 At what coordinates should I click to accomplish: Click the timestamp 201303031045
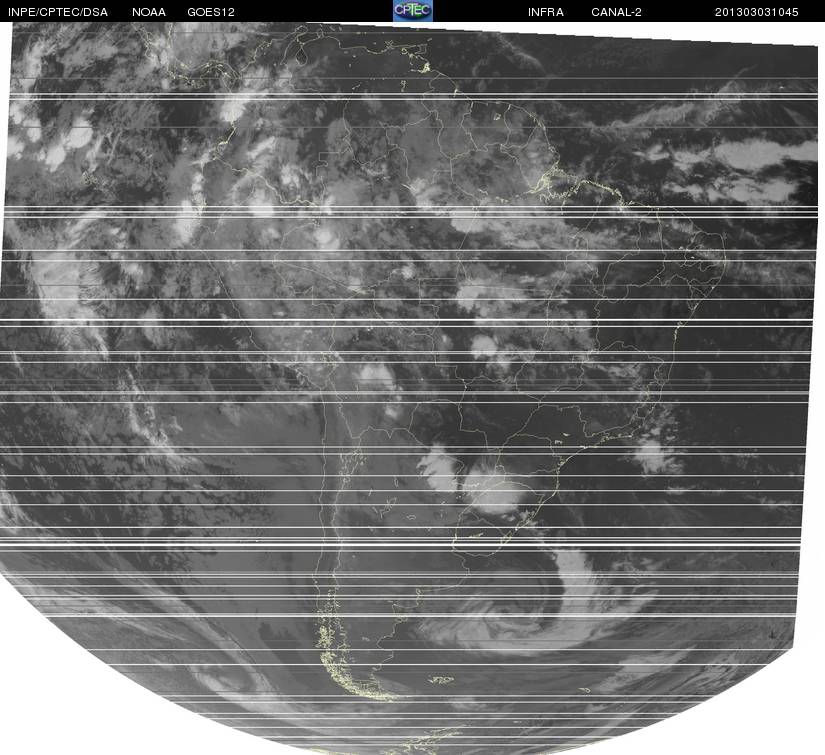(757, 12)
